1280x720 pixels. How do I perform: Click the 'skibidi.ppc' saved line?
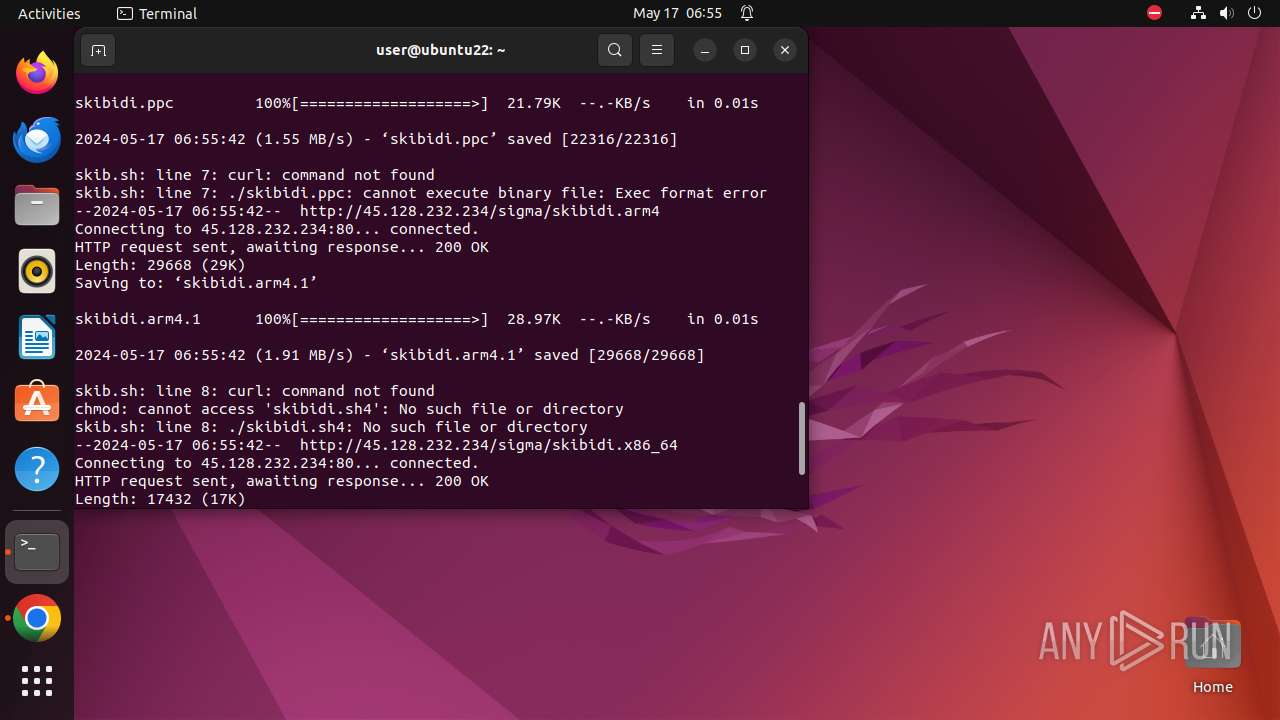[x=376, y=139]
